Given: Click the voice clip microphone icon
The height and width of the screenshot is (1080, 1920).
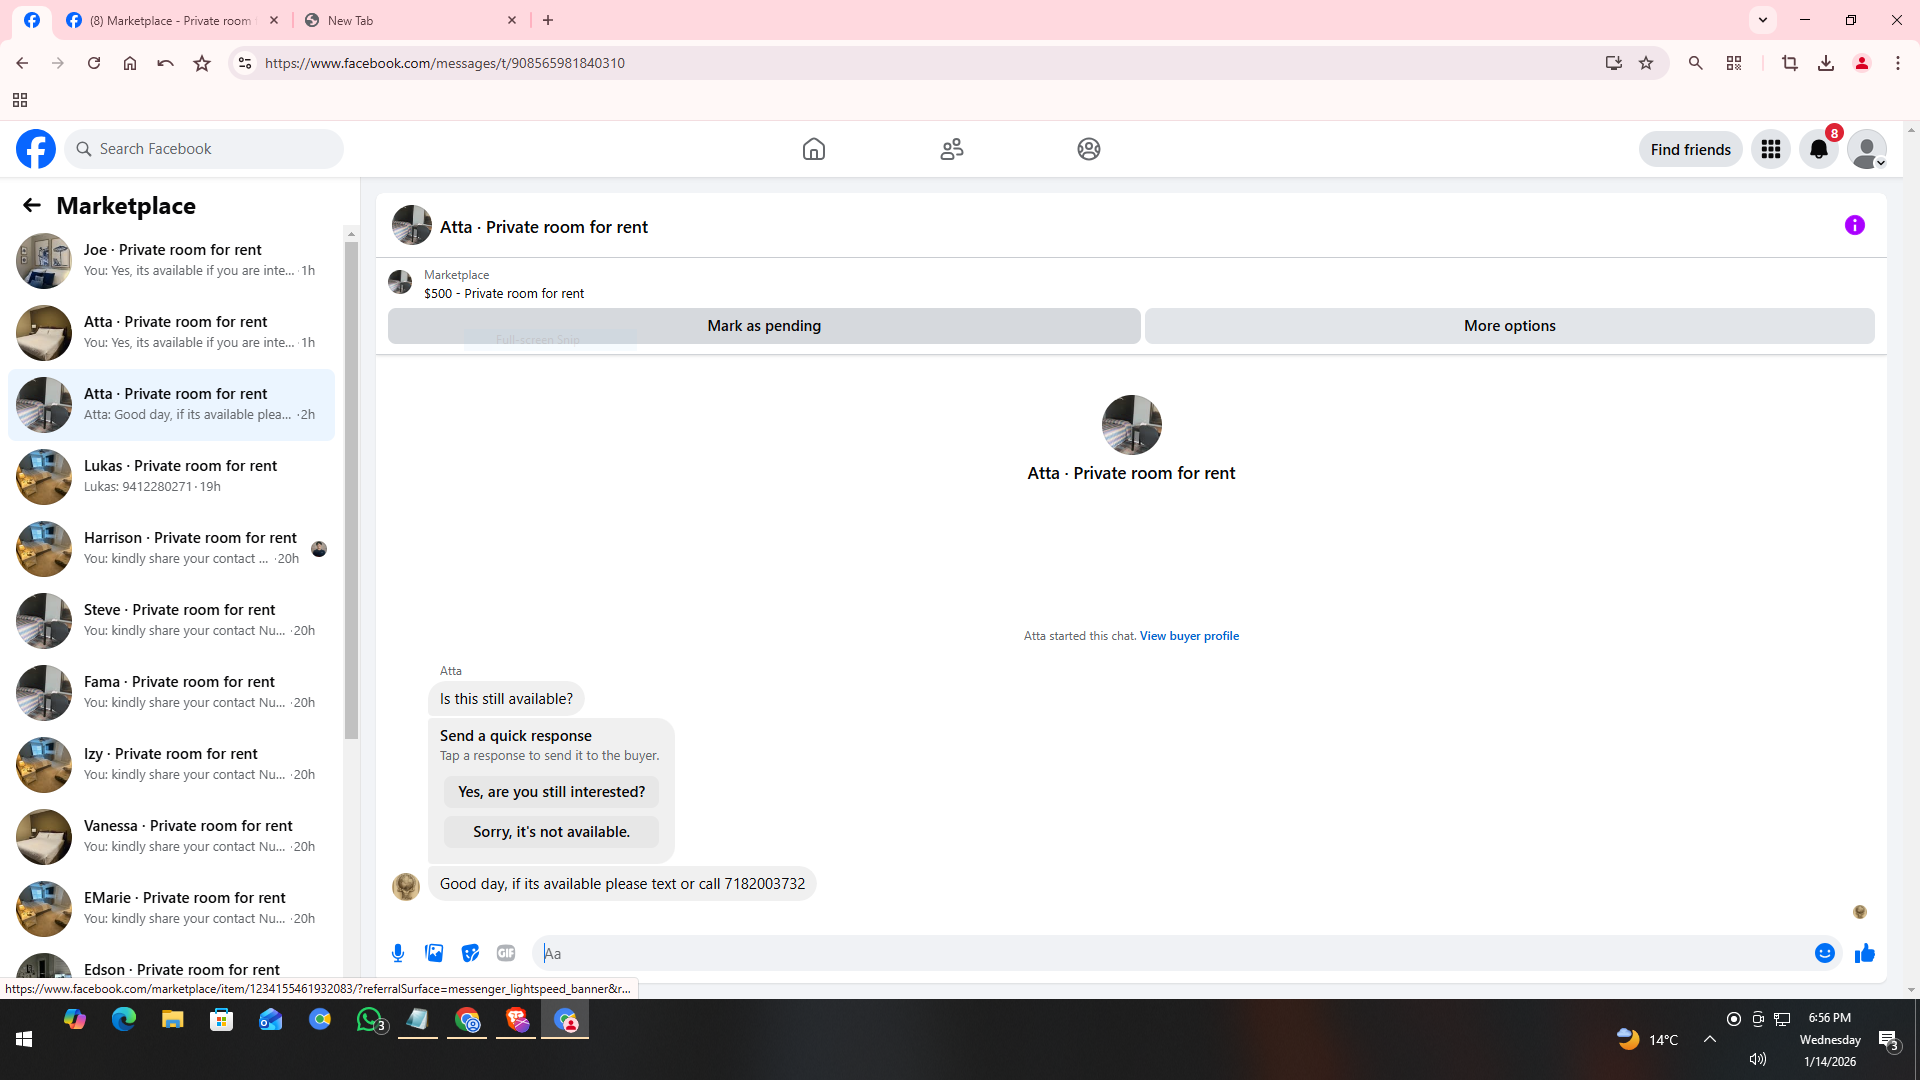Looking at the screenshot, I should click(x=398, y=953).
